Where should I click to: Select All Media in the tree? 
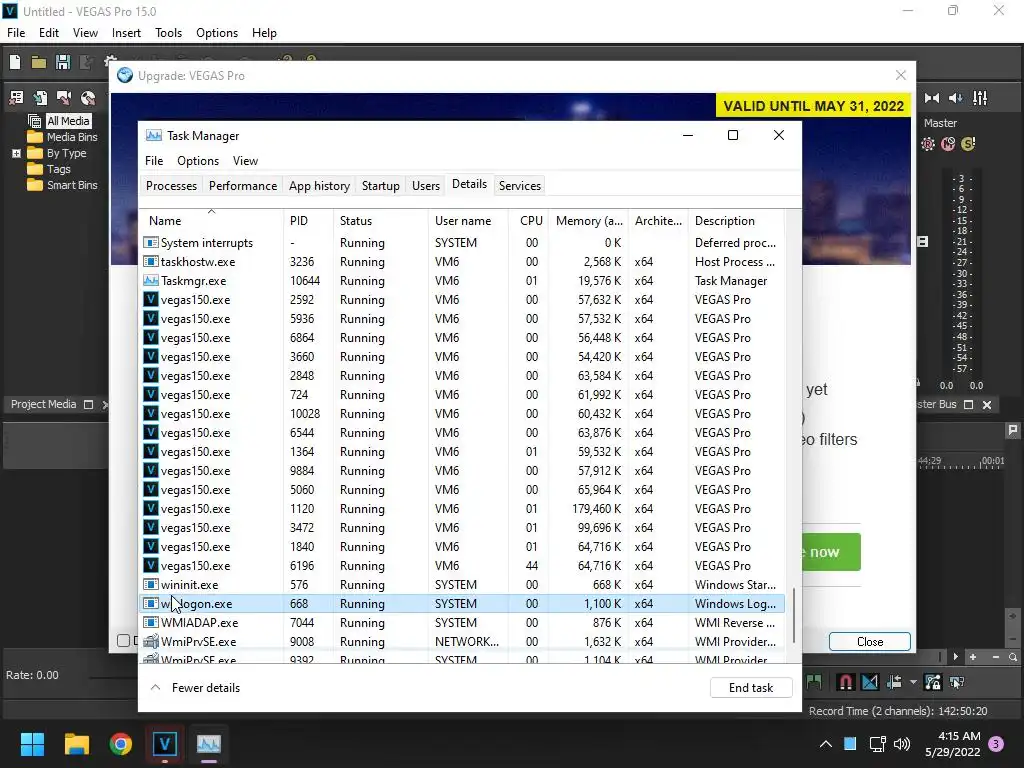(68, 121)
